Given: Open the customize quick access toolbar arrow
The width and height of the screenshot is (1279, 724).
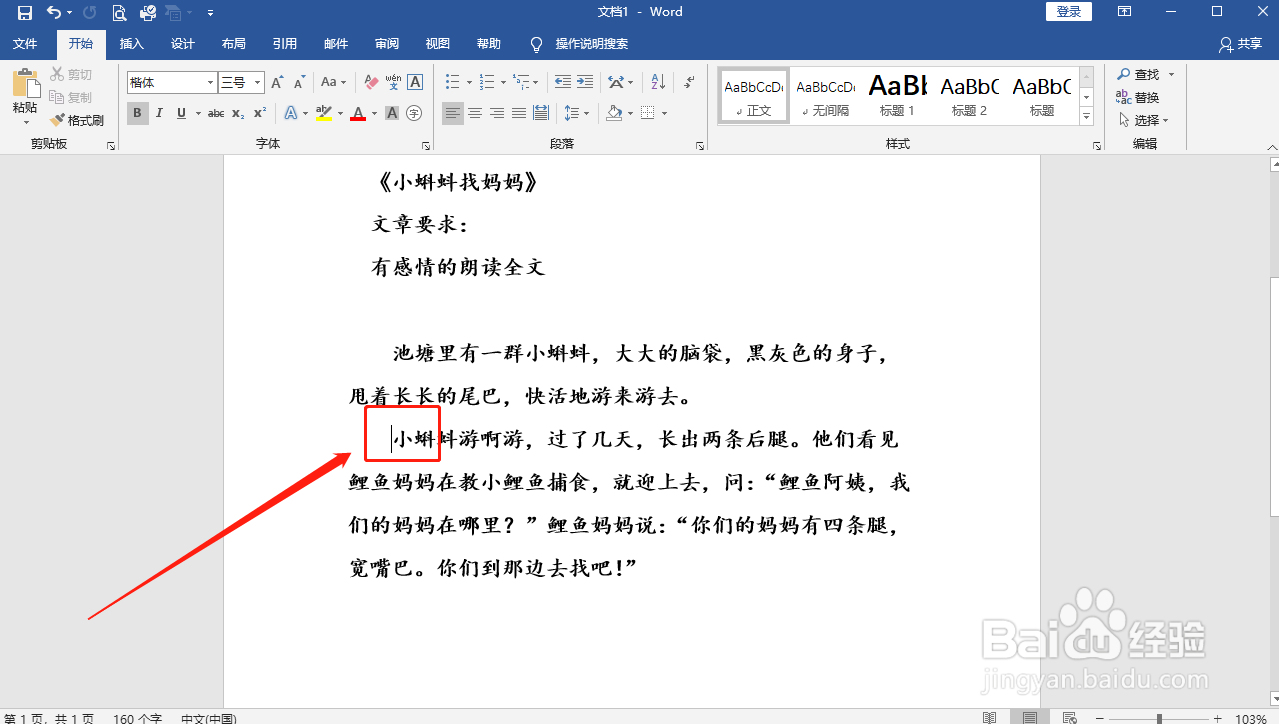Looking at the screenshot, I should point(210,13).
